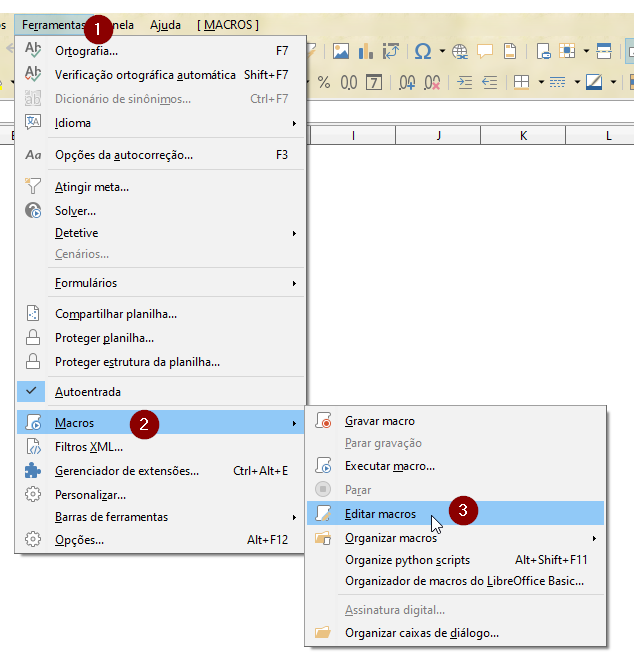Viewport: 634px width, 668px height.
Task: Click the puzzle-piece extensões icon
Action: 33,470
